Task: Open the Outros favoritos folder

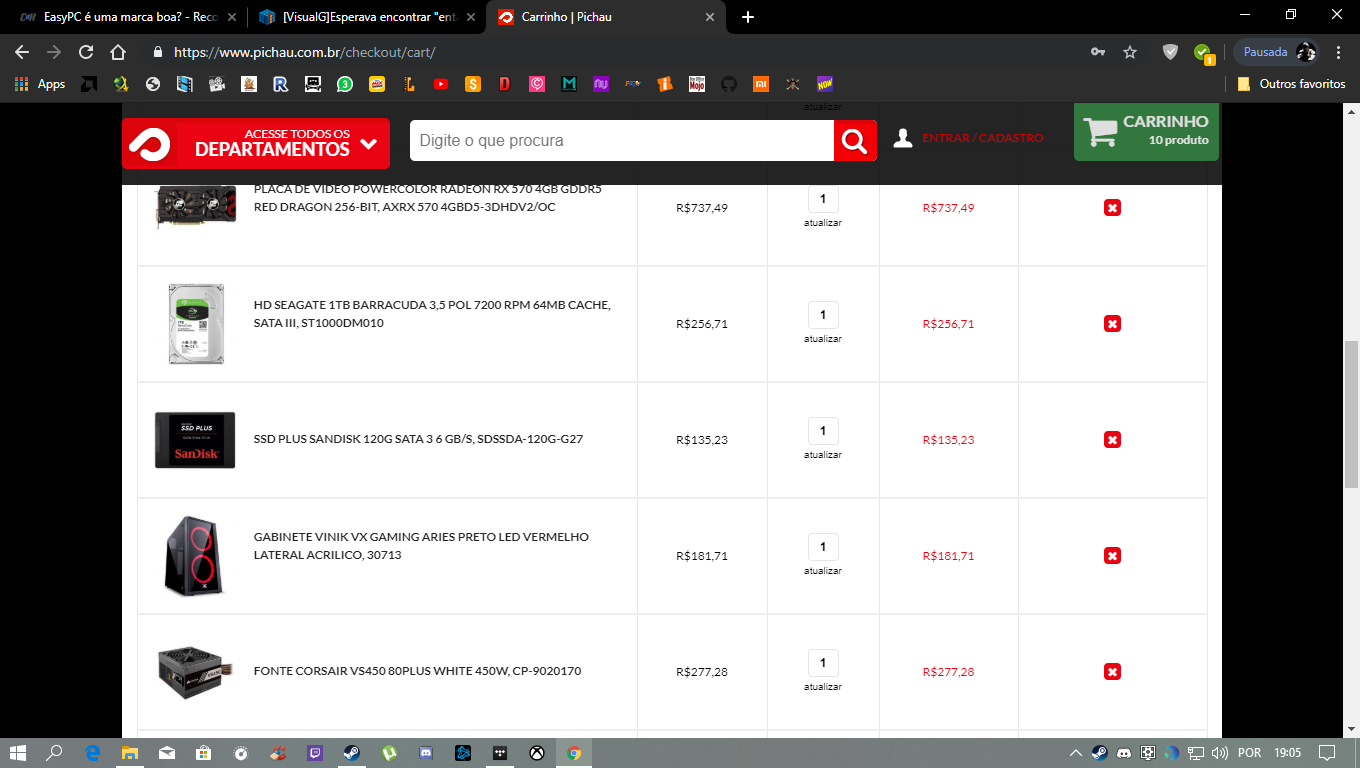Action: (1292, 84)
